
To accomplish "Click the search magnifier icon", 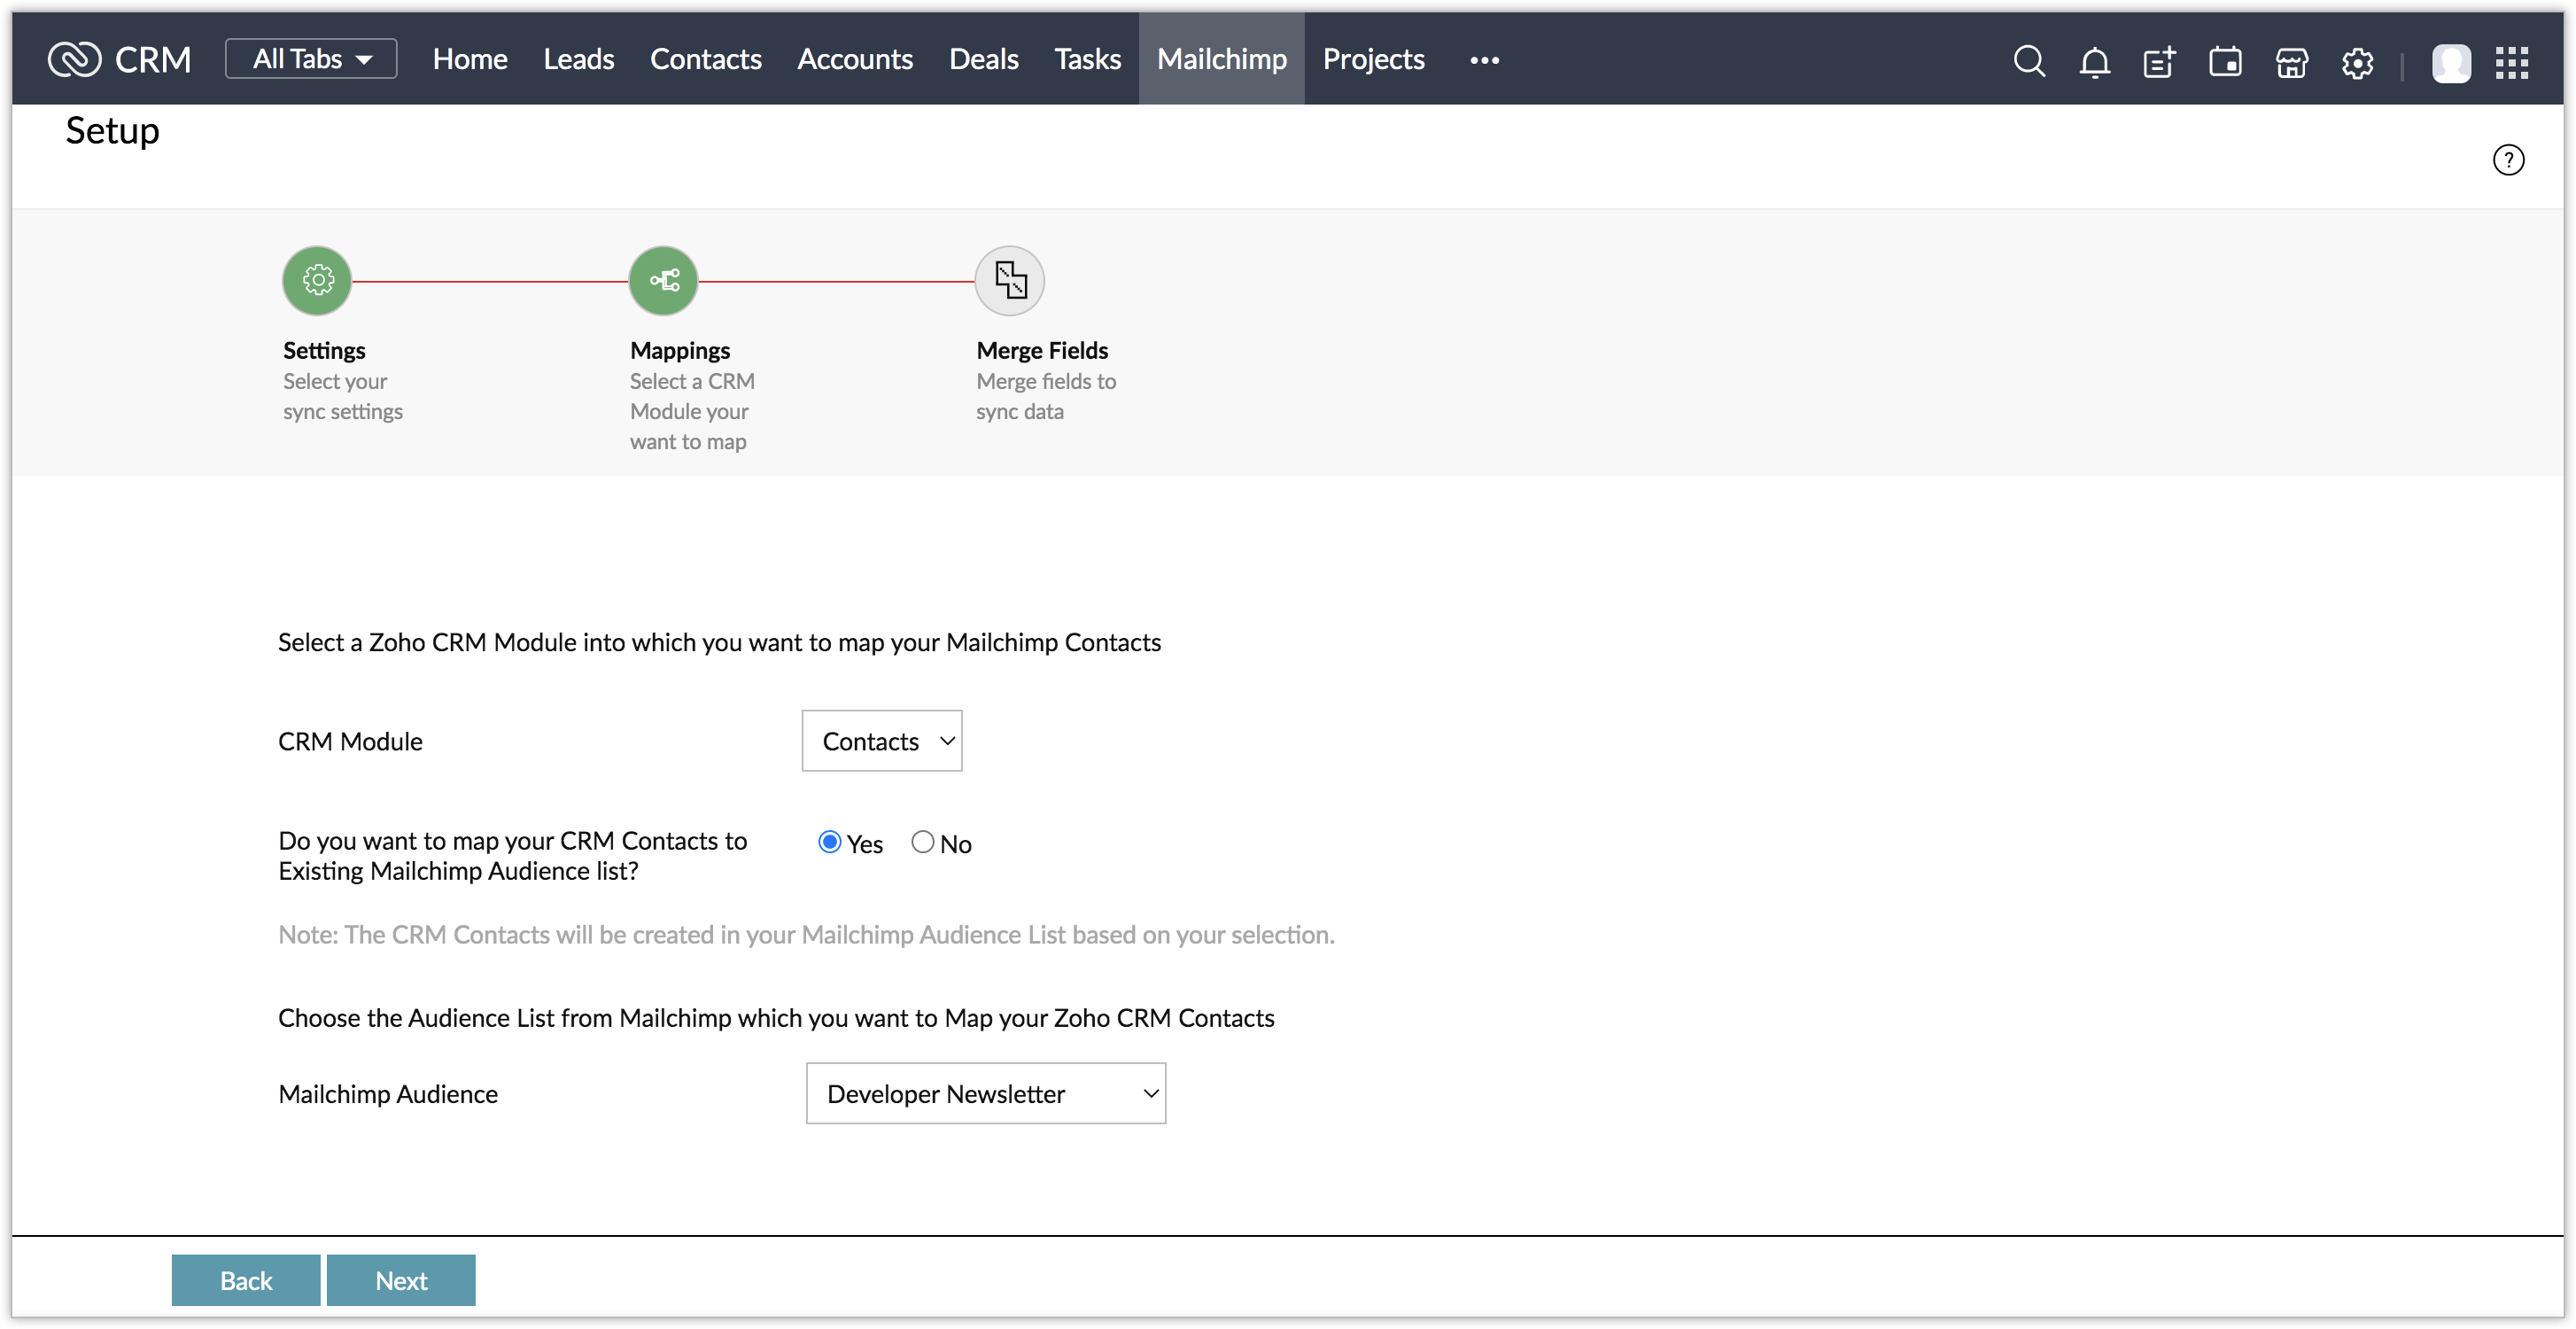I will click(x=2028, y=61).
